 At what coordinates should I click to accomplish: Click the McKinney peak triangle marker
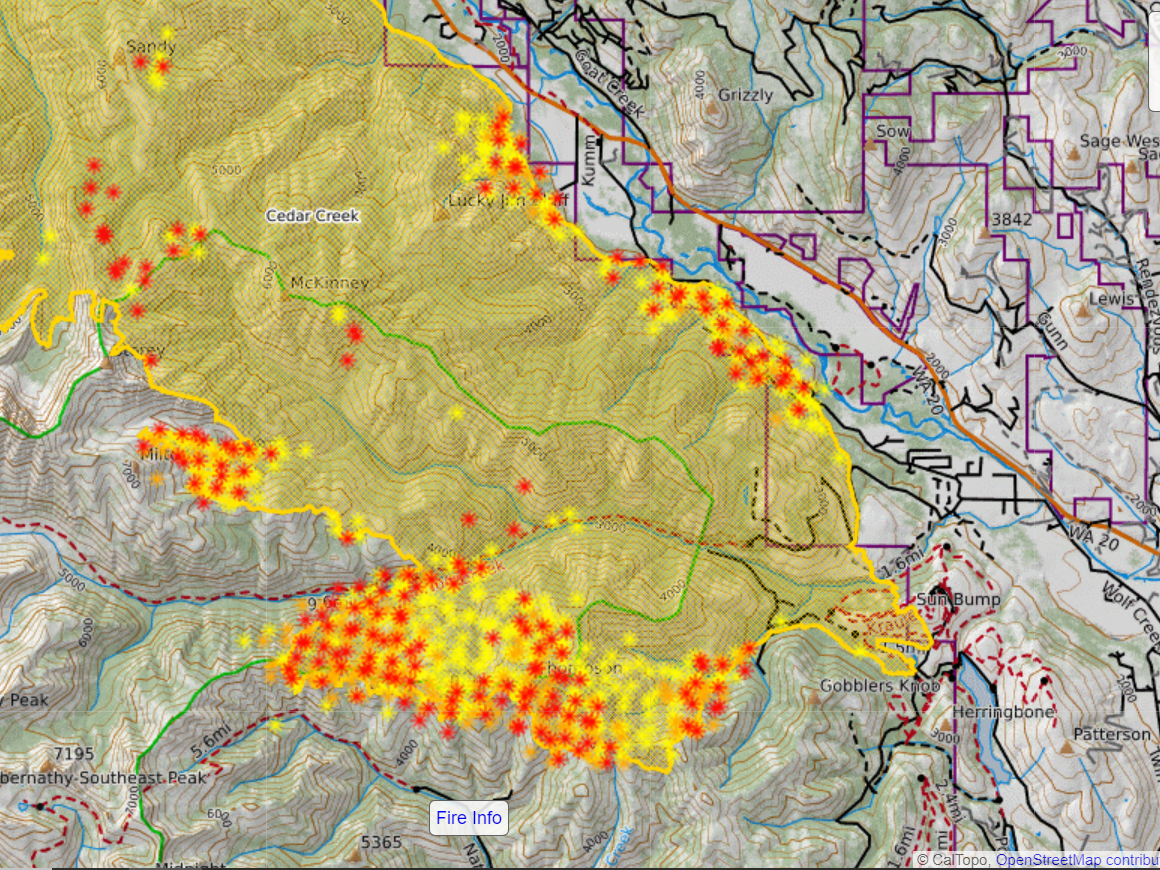click(287, 295)
